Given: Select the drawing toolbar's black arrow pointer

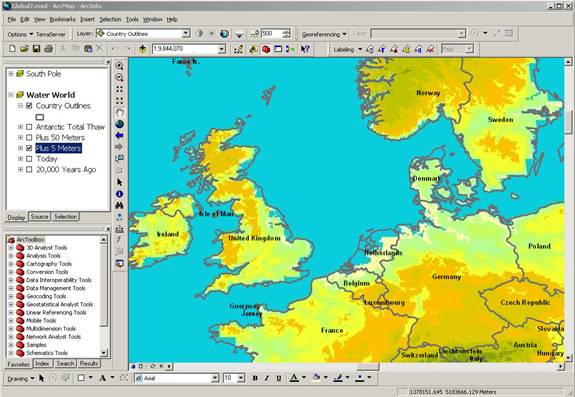Looking at the screenshot, I should [41, 378].
